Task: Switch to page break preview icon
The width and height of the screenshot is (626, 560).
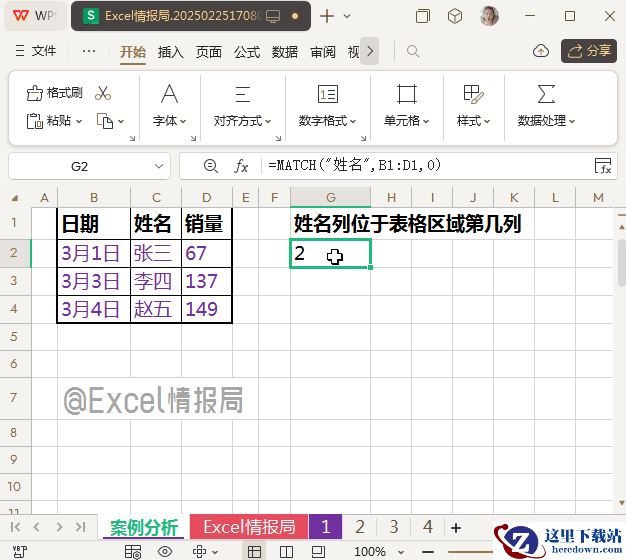Action: (318, 552)
